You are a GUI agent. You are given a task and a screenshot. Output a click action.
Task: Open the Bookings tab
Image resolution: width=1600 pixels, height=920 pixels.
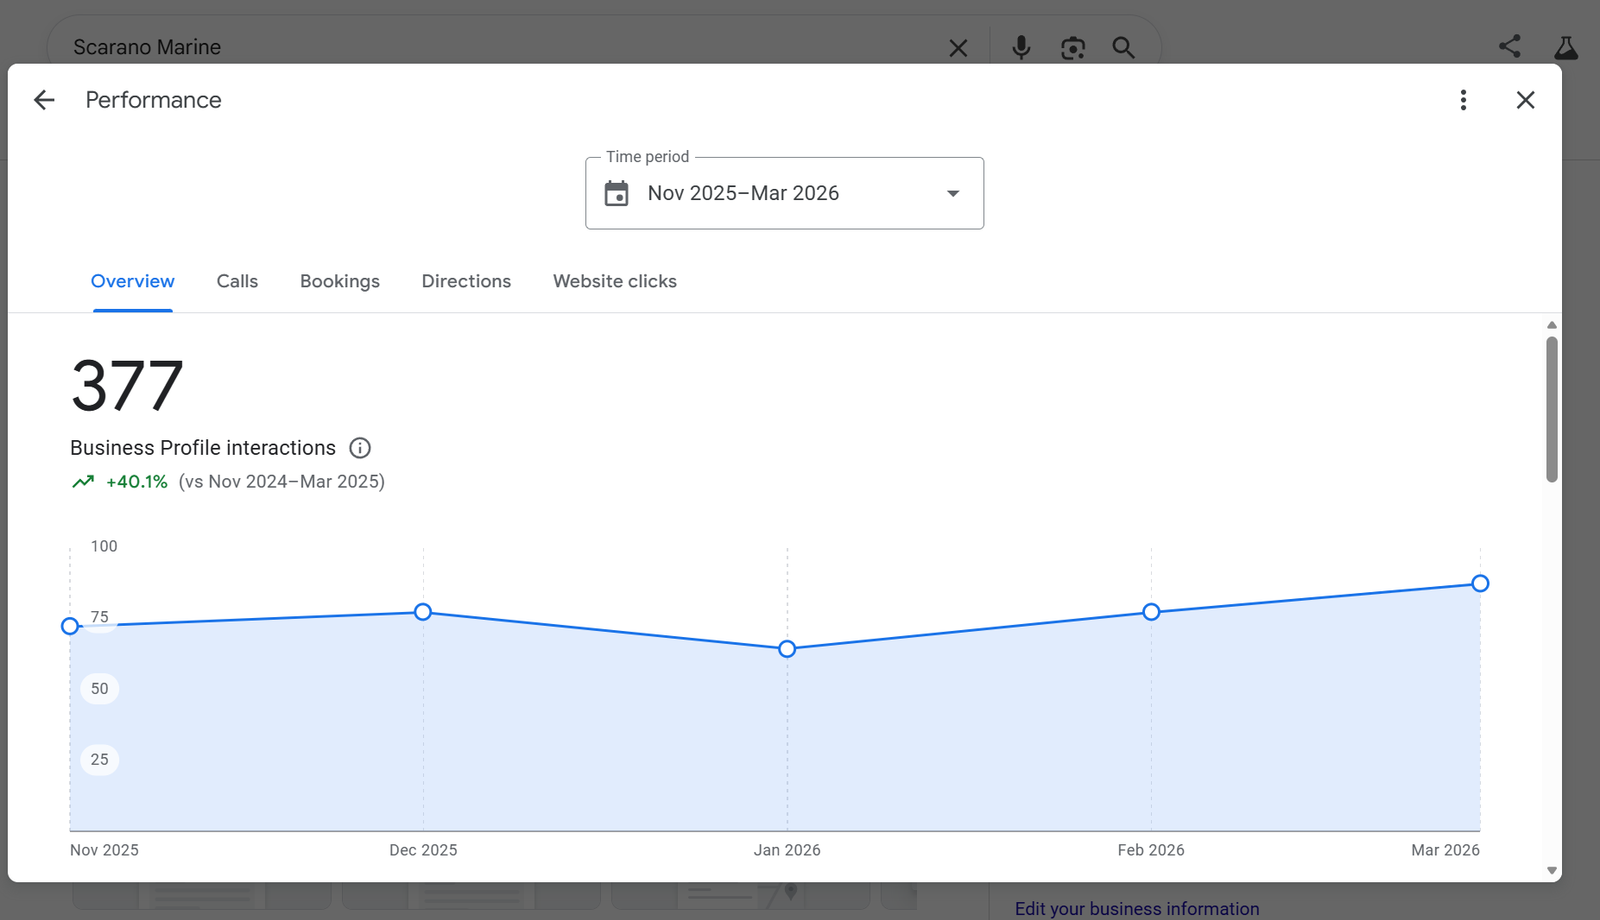tap(340, 281)
